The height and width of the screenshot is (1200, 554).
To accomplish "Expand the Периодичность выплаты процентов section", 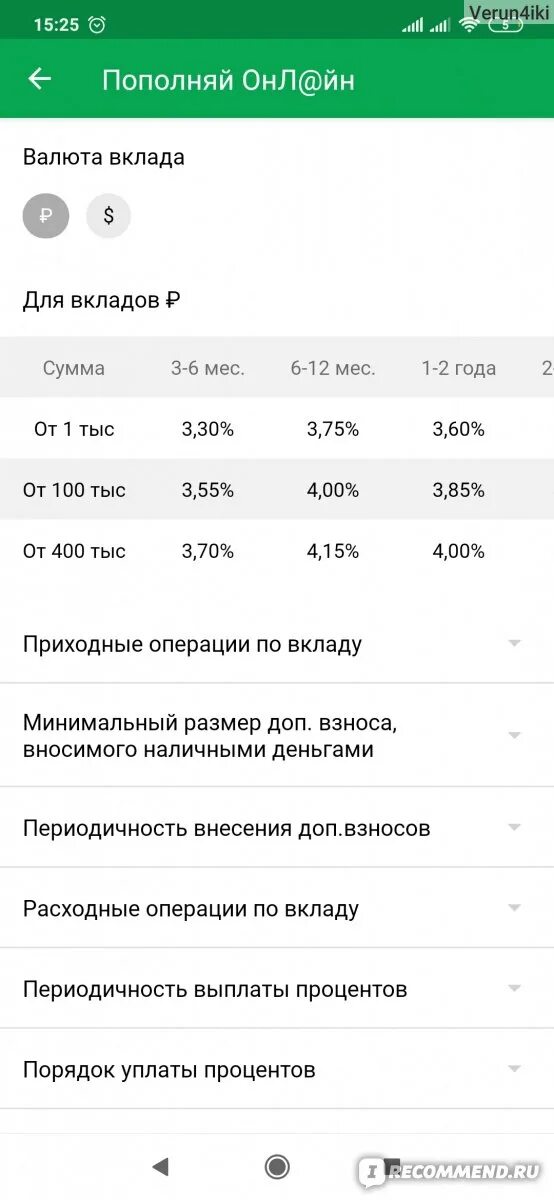I will pyautogui.click(x=277, y=989).
